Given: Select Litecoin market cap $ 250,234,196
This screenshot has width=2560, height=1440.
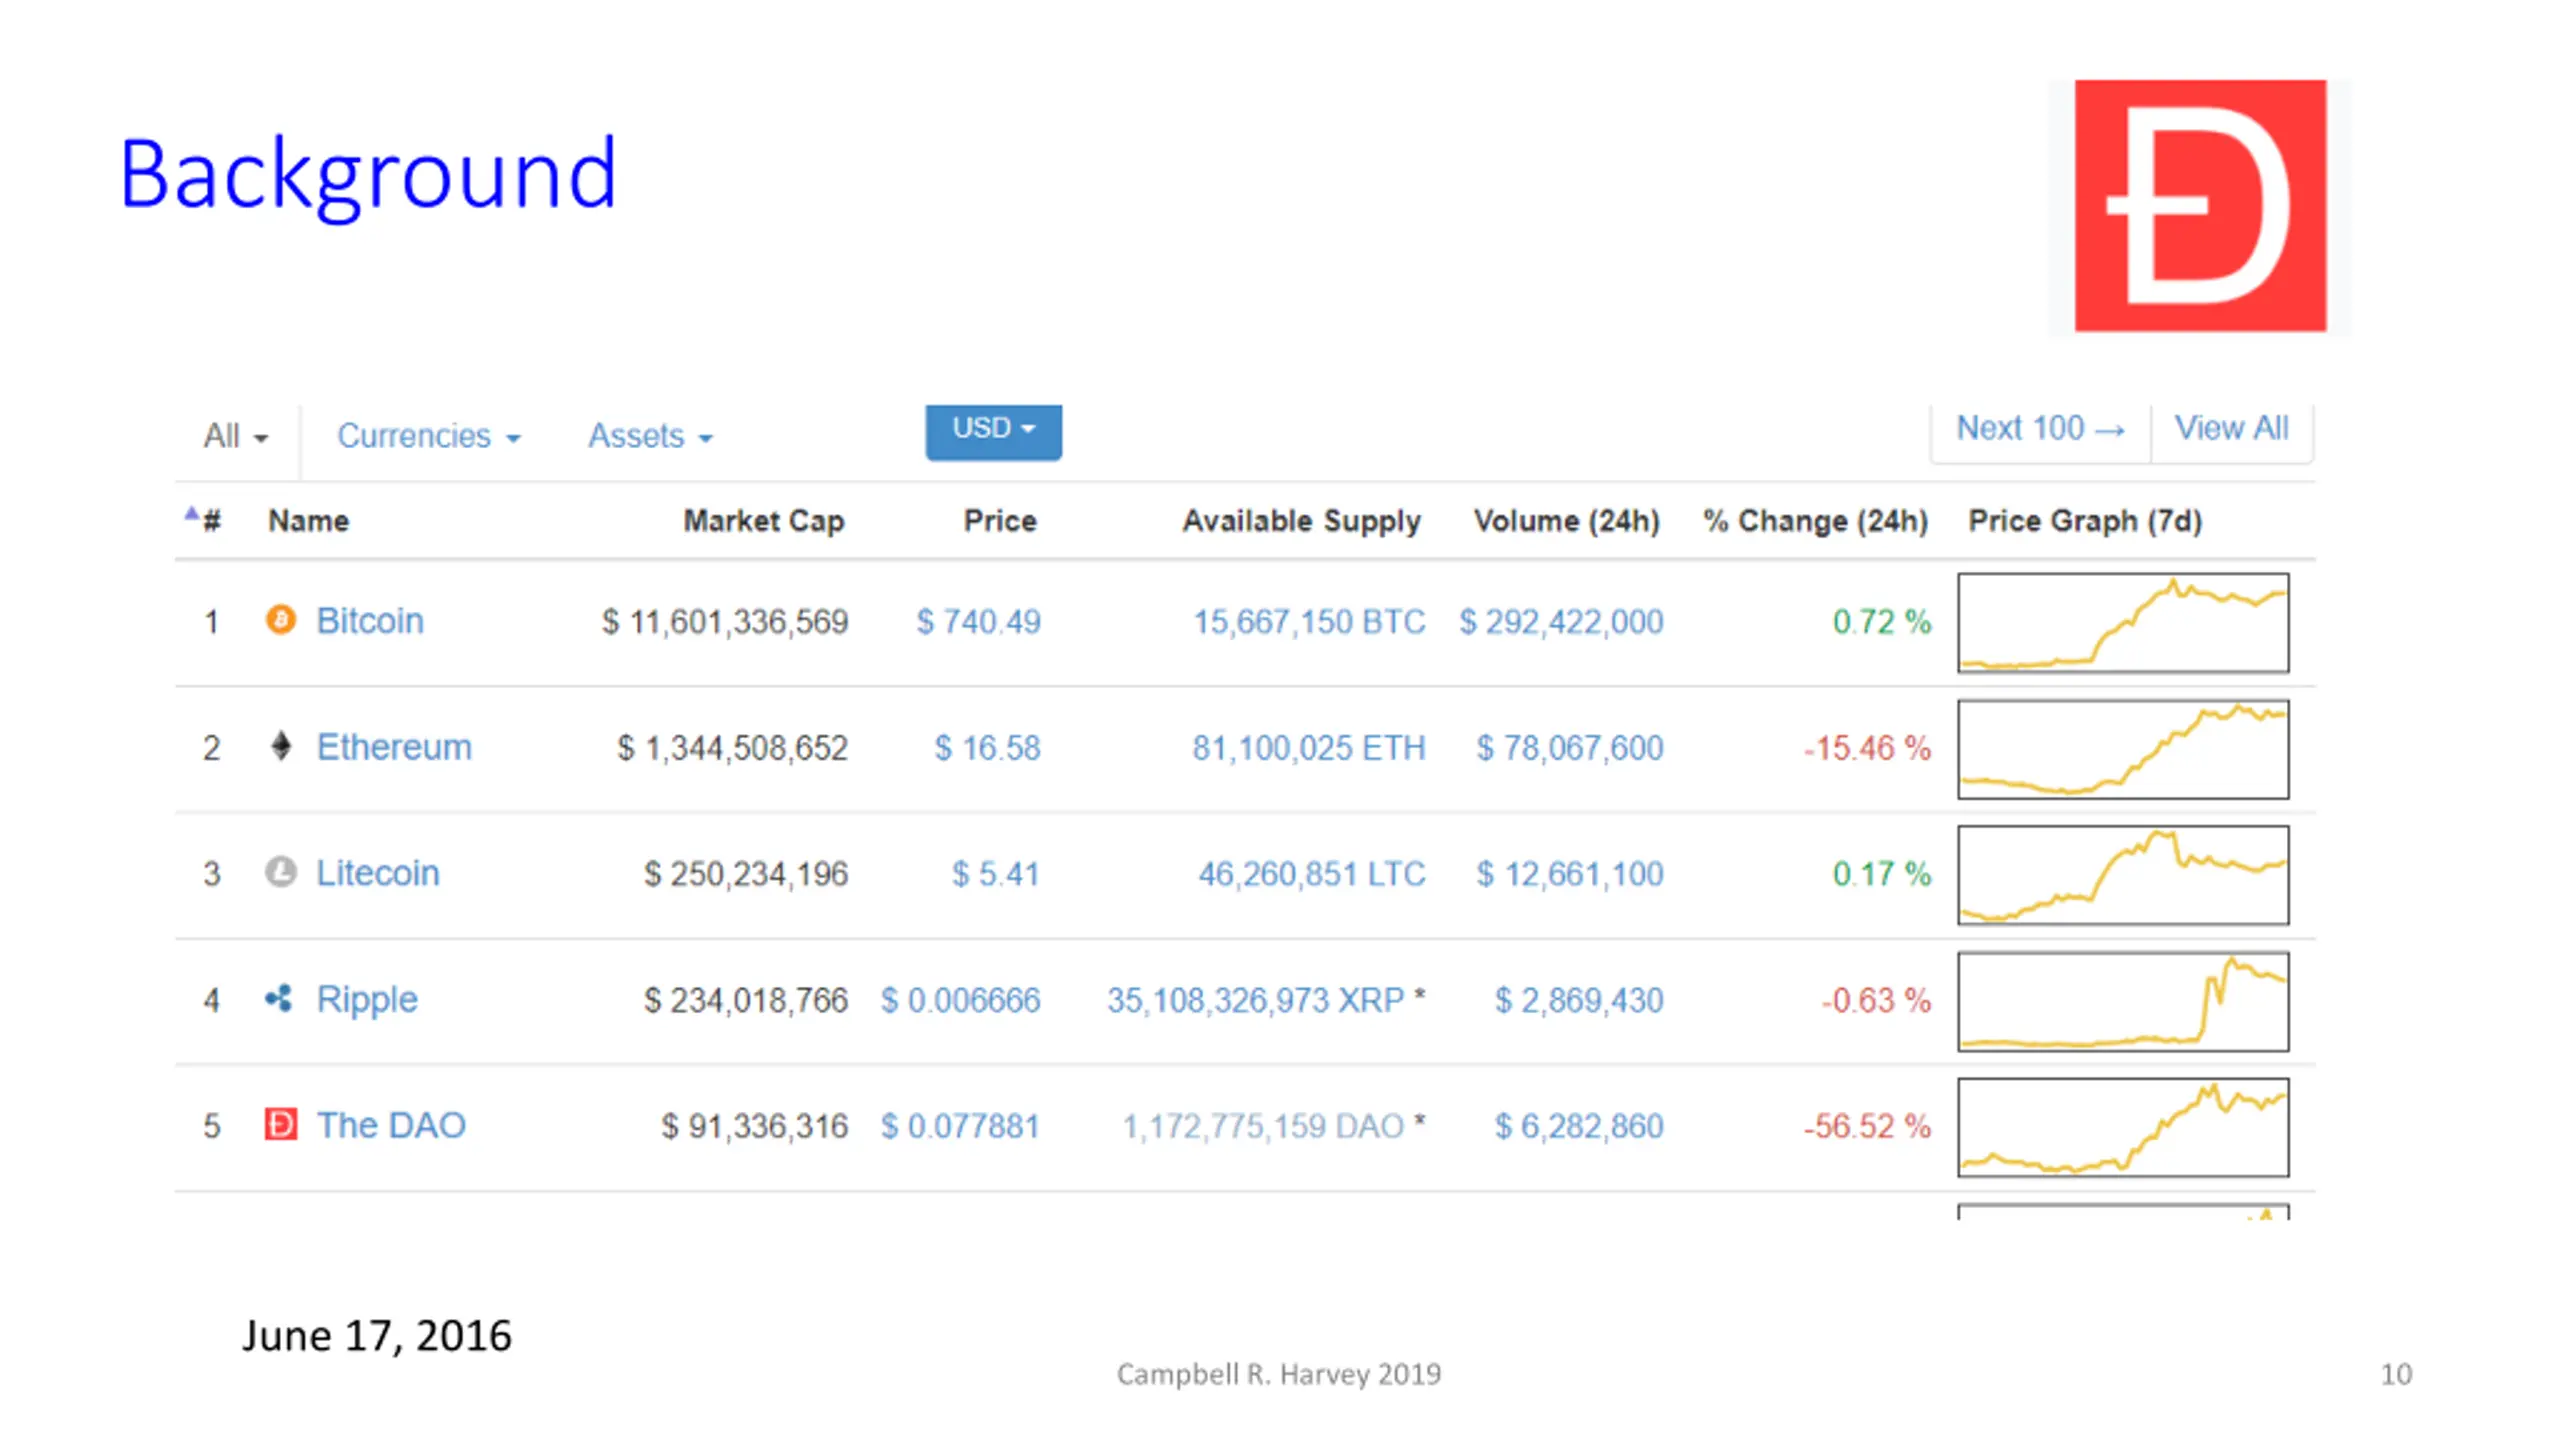Looking at the screenshot, I should pyautogui.click(x=746, y=874).
